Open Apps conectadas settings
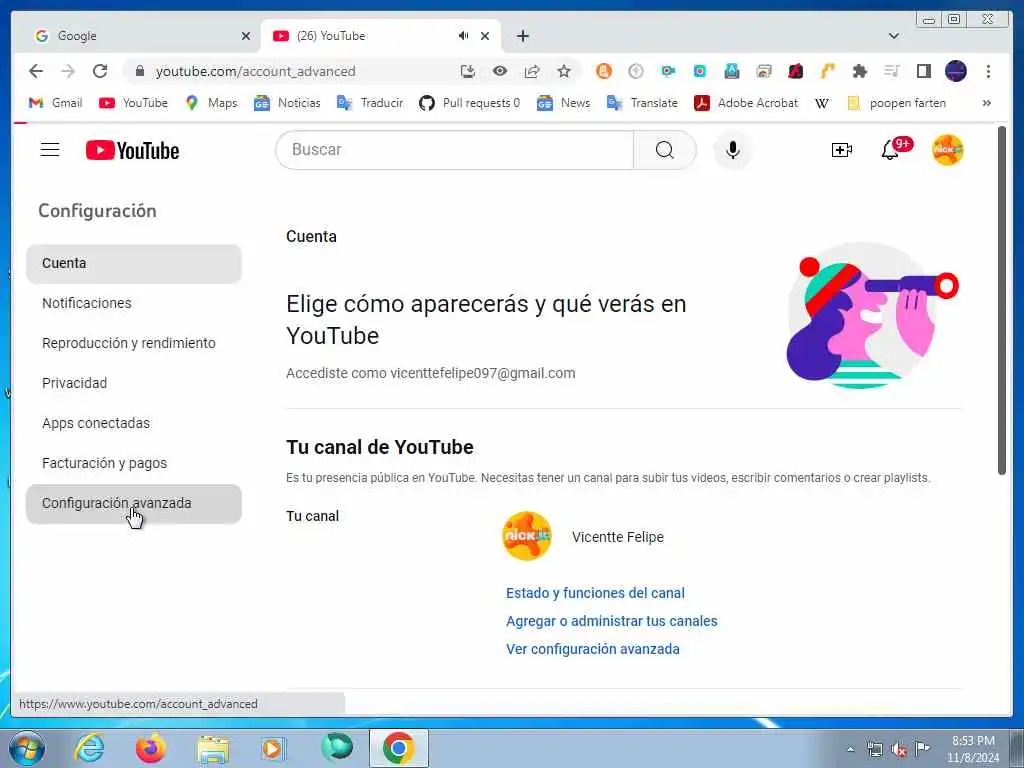 point(134,423)
